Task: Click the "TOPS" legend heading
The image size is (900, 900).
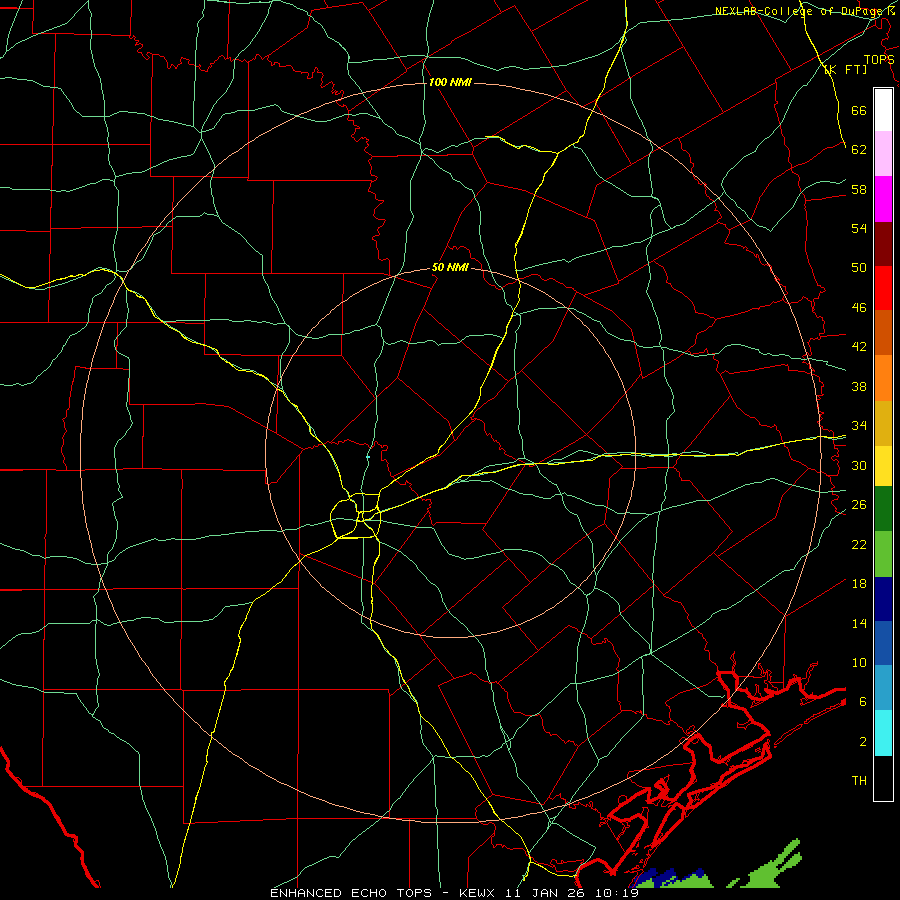Action: tap(879, 59)
